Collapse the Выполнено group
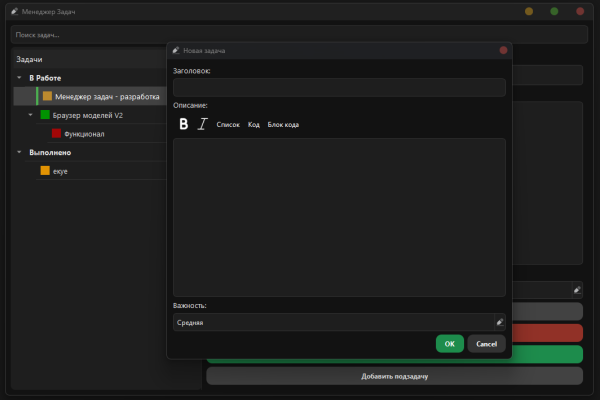 (19, 152)
